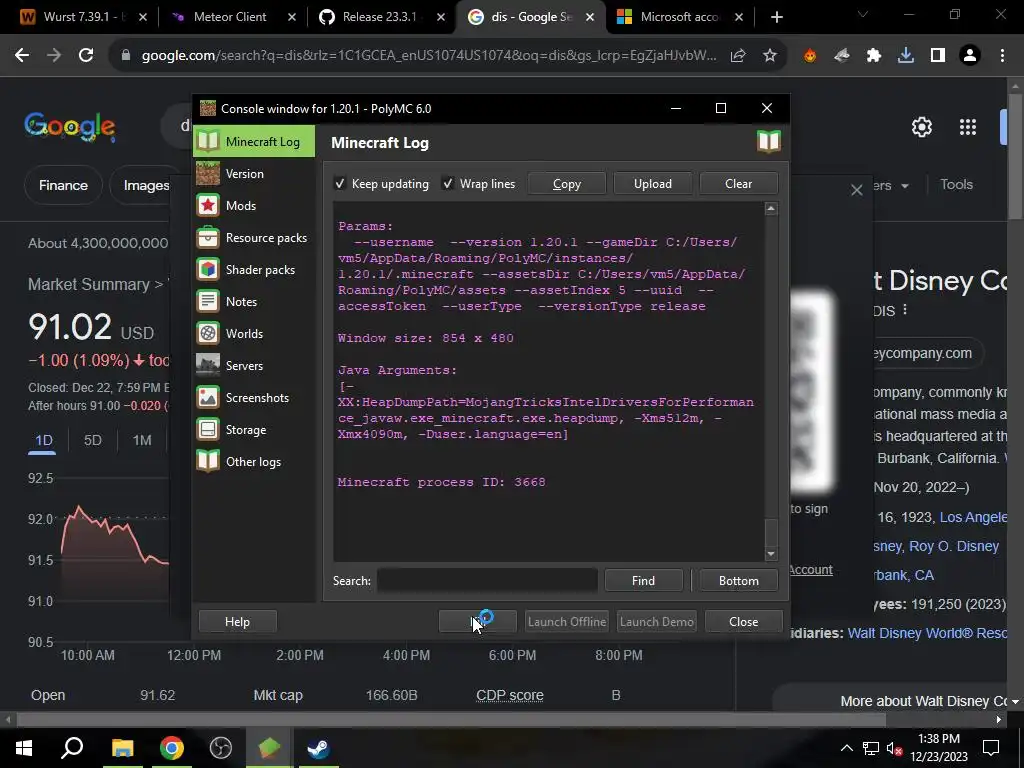Jump to Bottom of the log

click(739, 580)
